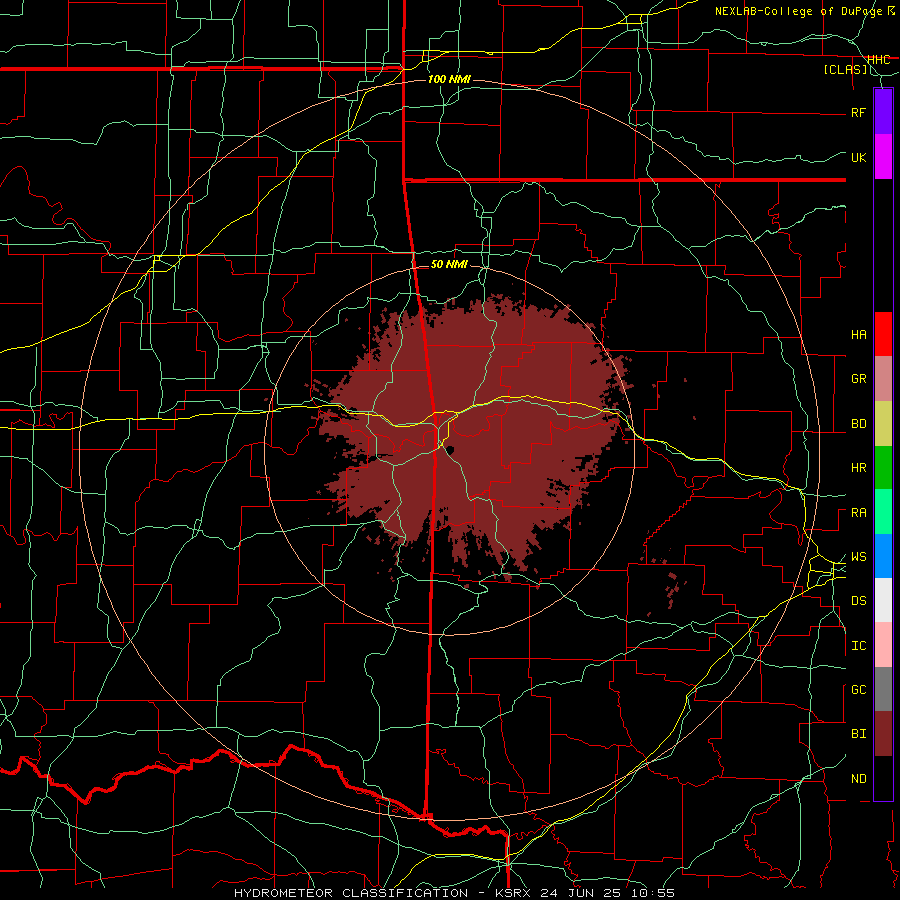900x900 pixels.
Task: Click the RF legend label
Action: (858, 112)
